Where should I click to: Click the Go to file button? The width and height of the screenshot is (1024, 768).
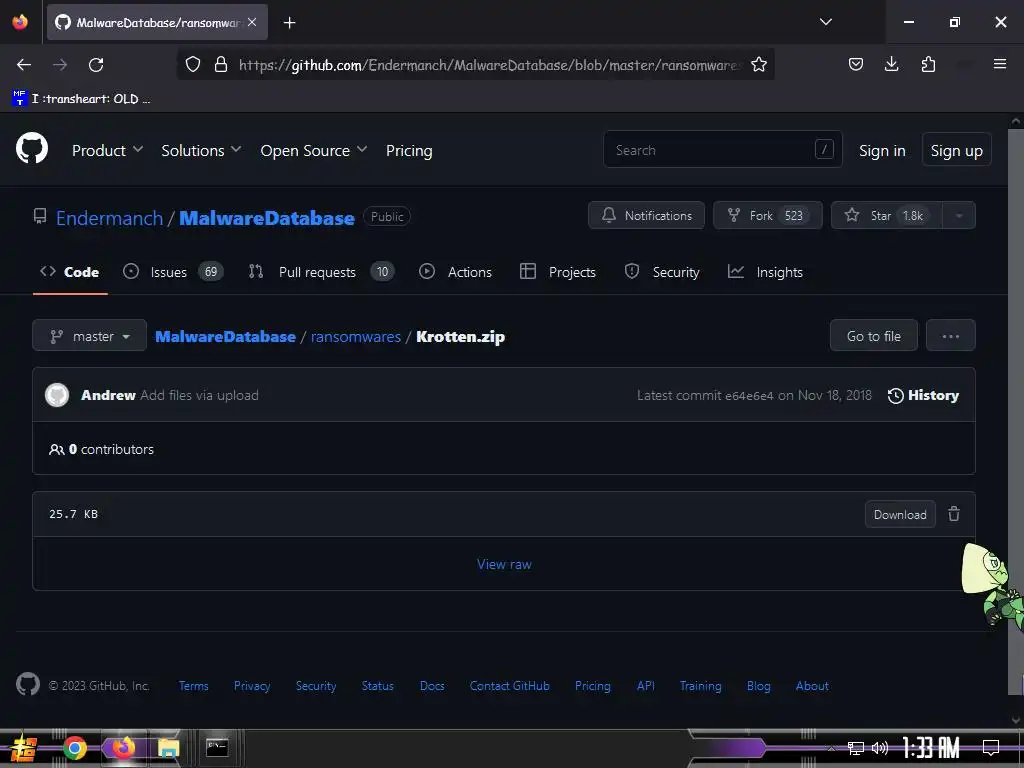click(x=873, y=336)
